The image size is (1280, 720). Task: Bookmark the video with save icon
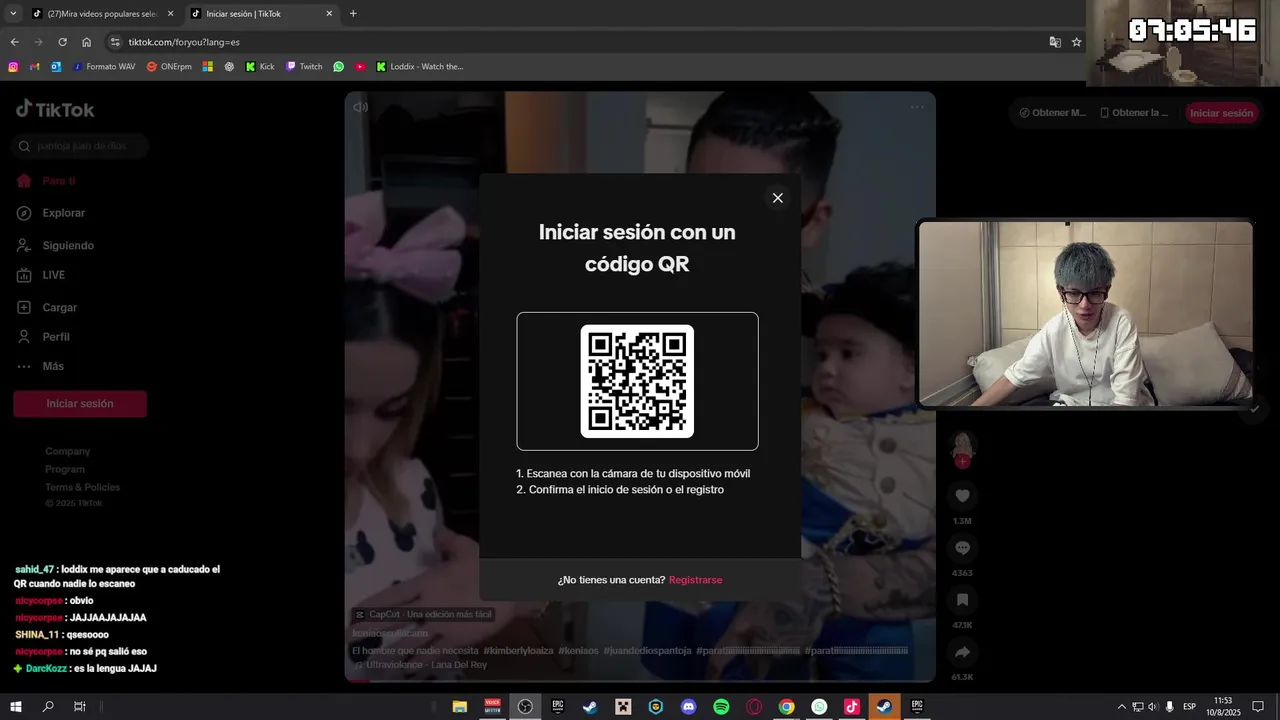tap(962, 600)
